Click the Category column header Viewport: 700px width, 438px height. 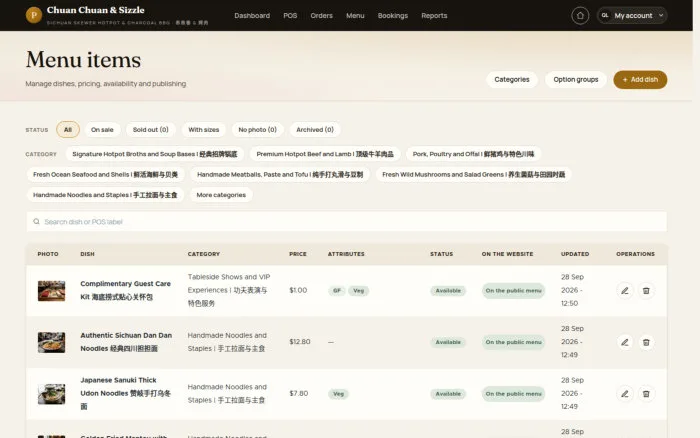pyautogui.click(x=204, y=254)
